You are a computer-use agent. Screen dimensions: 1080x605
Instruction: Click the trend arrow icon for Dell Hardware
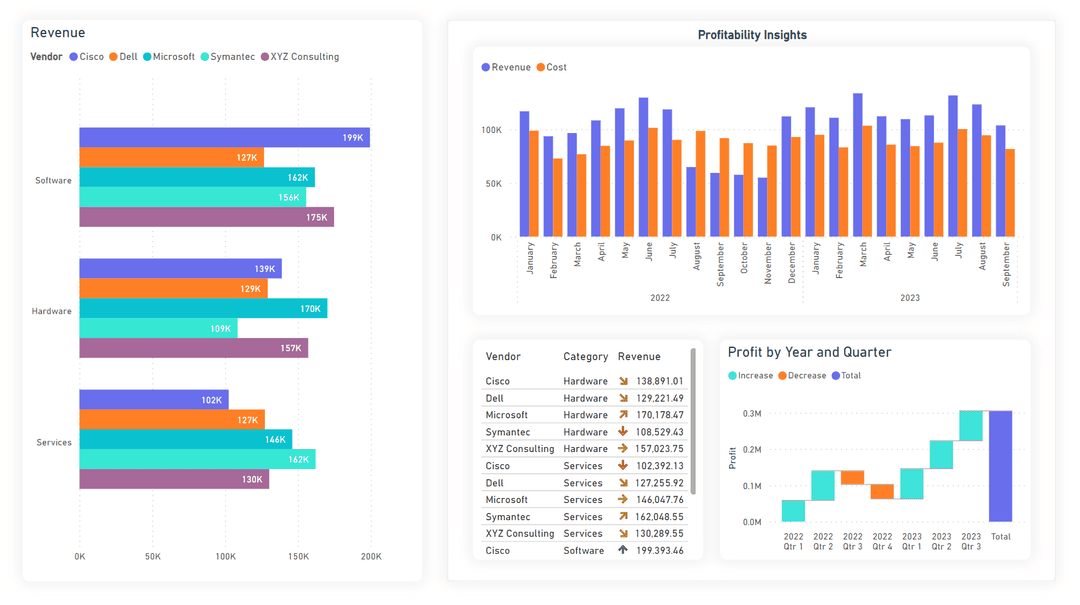[623, 398]
